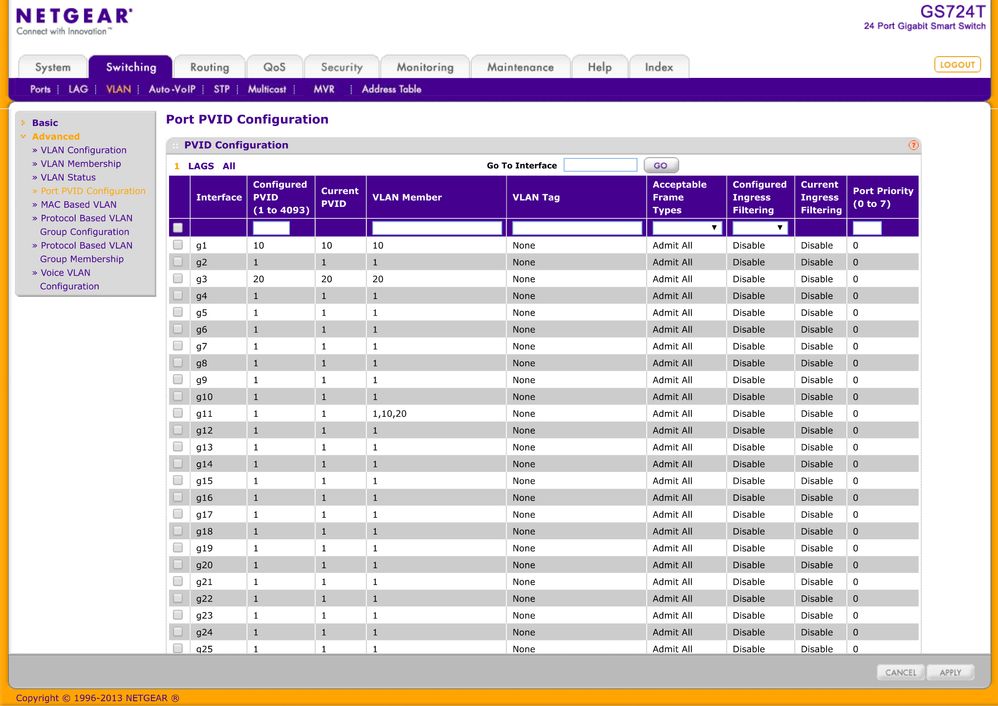Open the Ports submenu

click(x=40, y=89)
